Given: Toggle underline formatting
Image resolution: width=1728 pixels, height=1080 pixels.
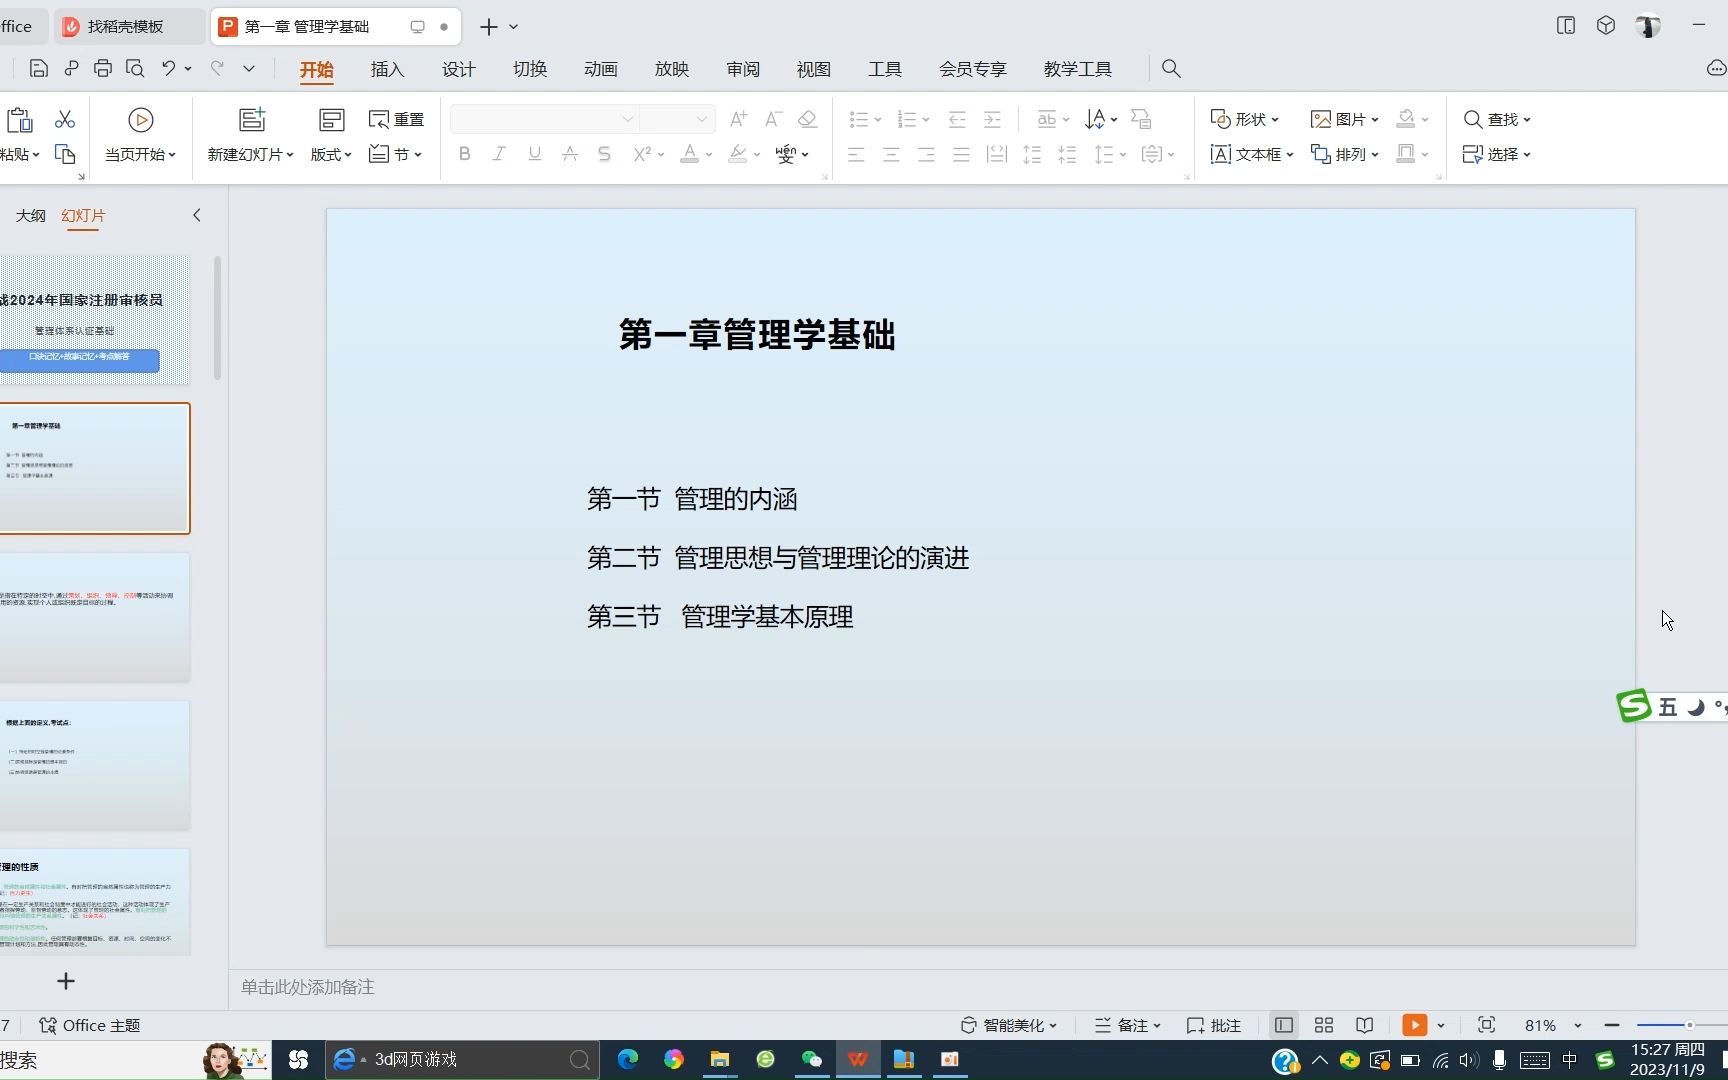Looking at the screenshot, I should tap(534, 153).
